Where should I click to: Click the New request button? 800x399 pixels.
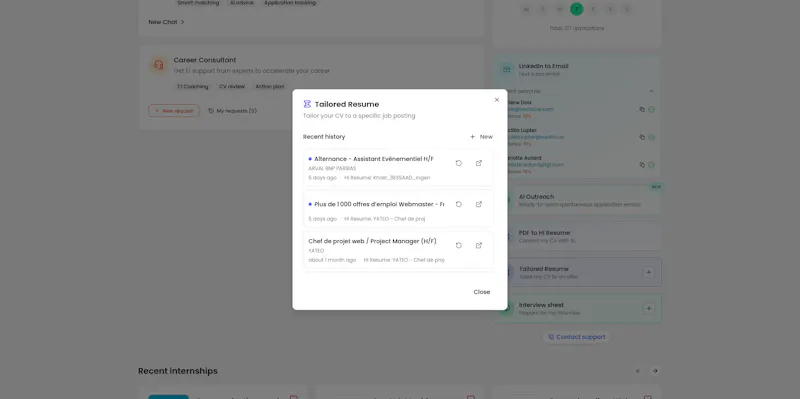click(174, 111)
